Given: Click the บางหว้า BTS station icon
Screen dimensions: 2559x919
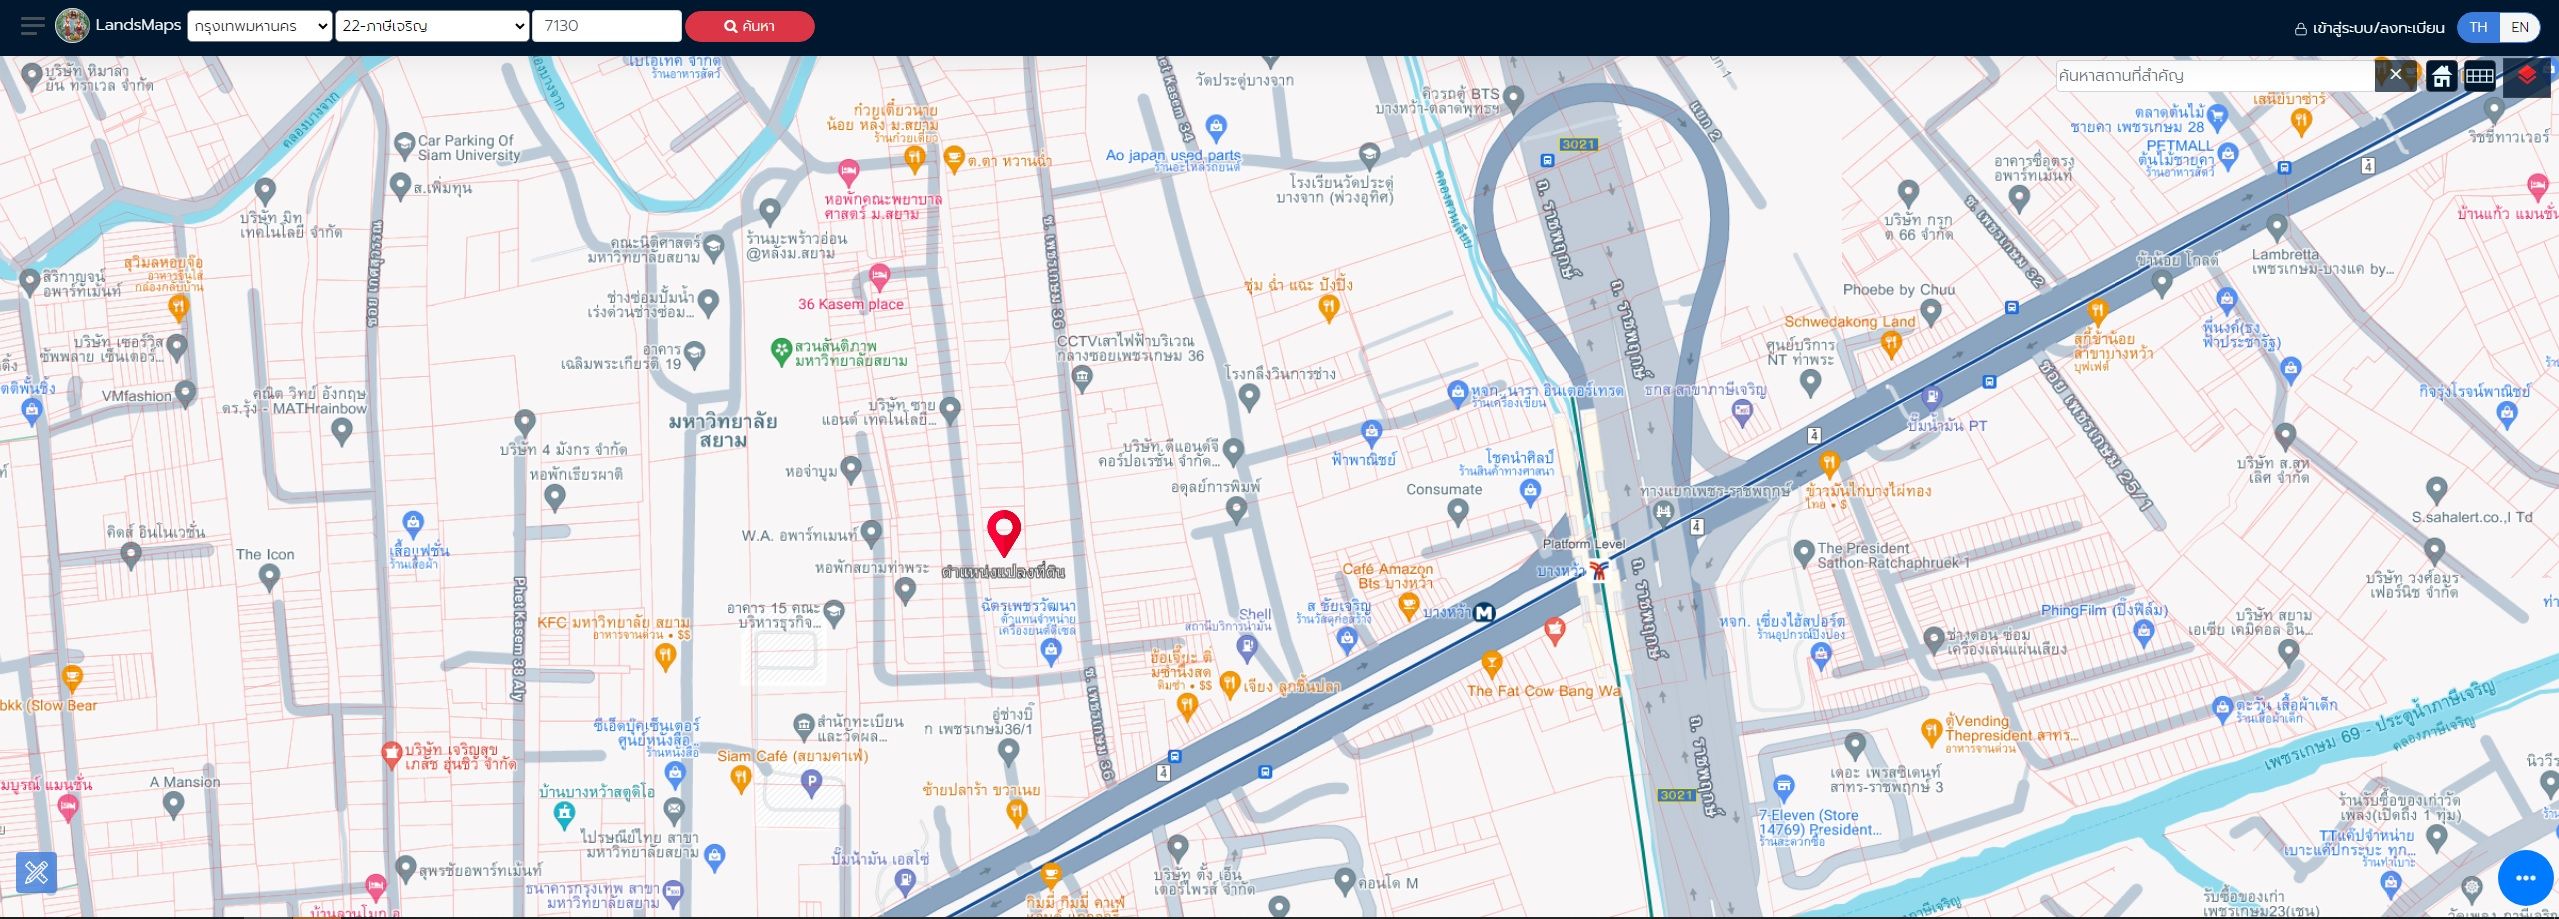Looking at the screenshot, I should (1599, 571).
